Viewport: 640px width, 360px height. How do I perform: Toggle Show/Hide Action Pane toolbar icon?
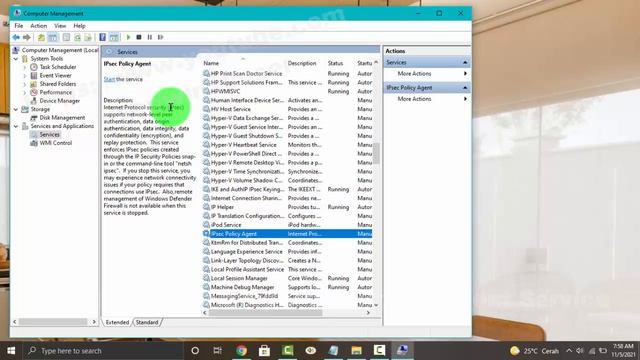pos(114,38)
